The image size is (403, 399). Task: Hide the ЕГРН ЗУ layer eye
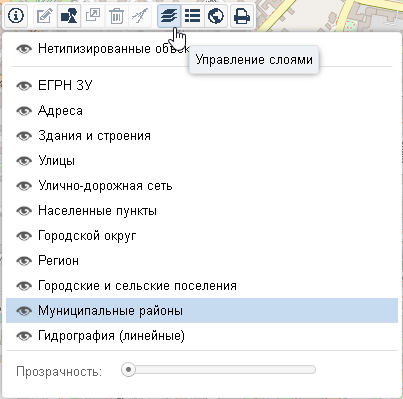tap(24, 86)
